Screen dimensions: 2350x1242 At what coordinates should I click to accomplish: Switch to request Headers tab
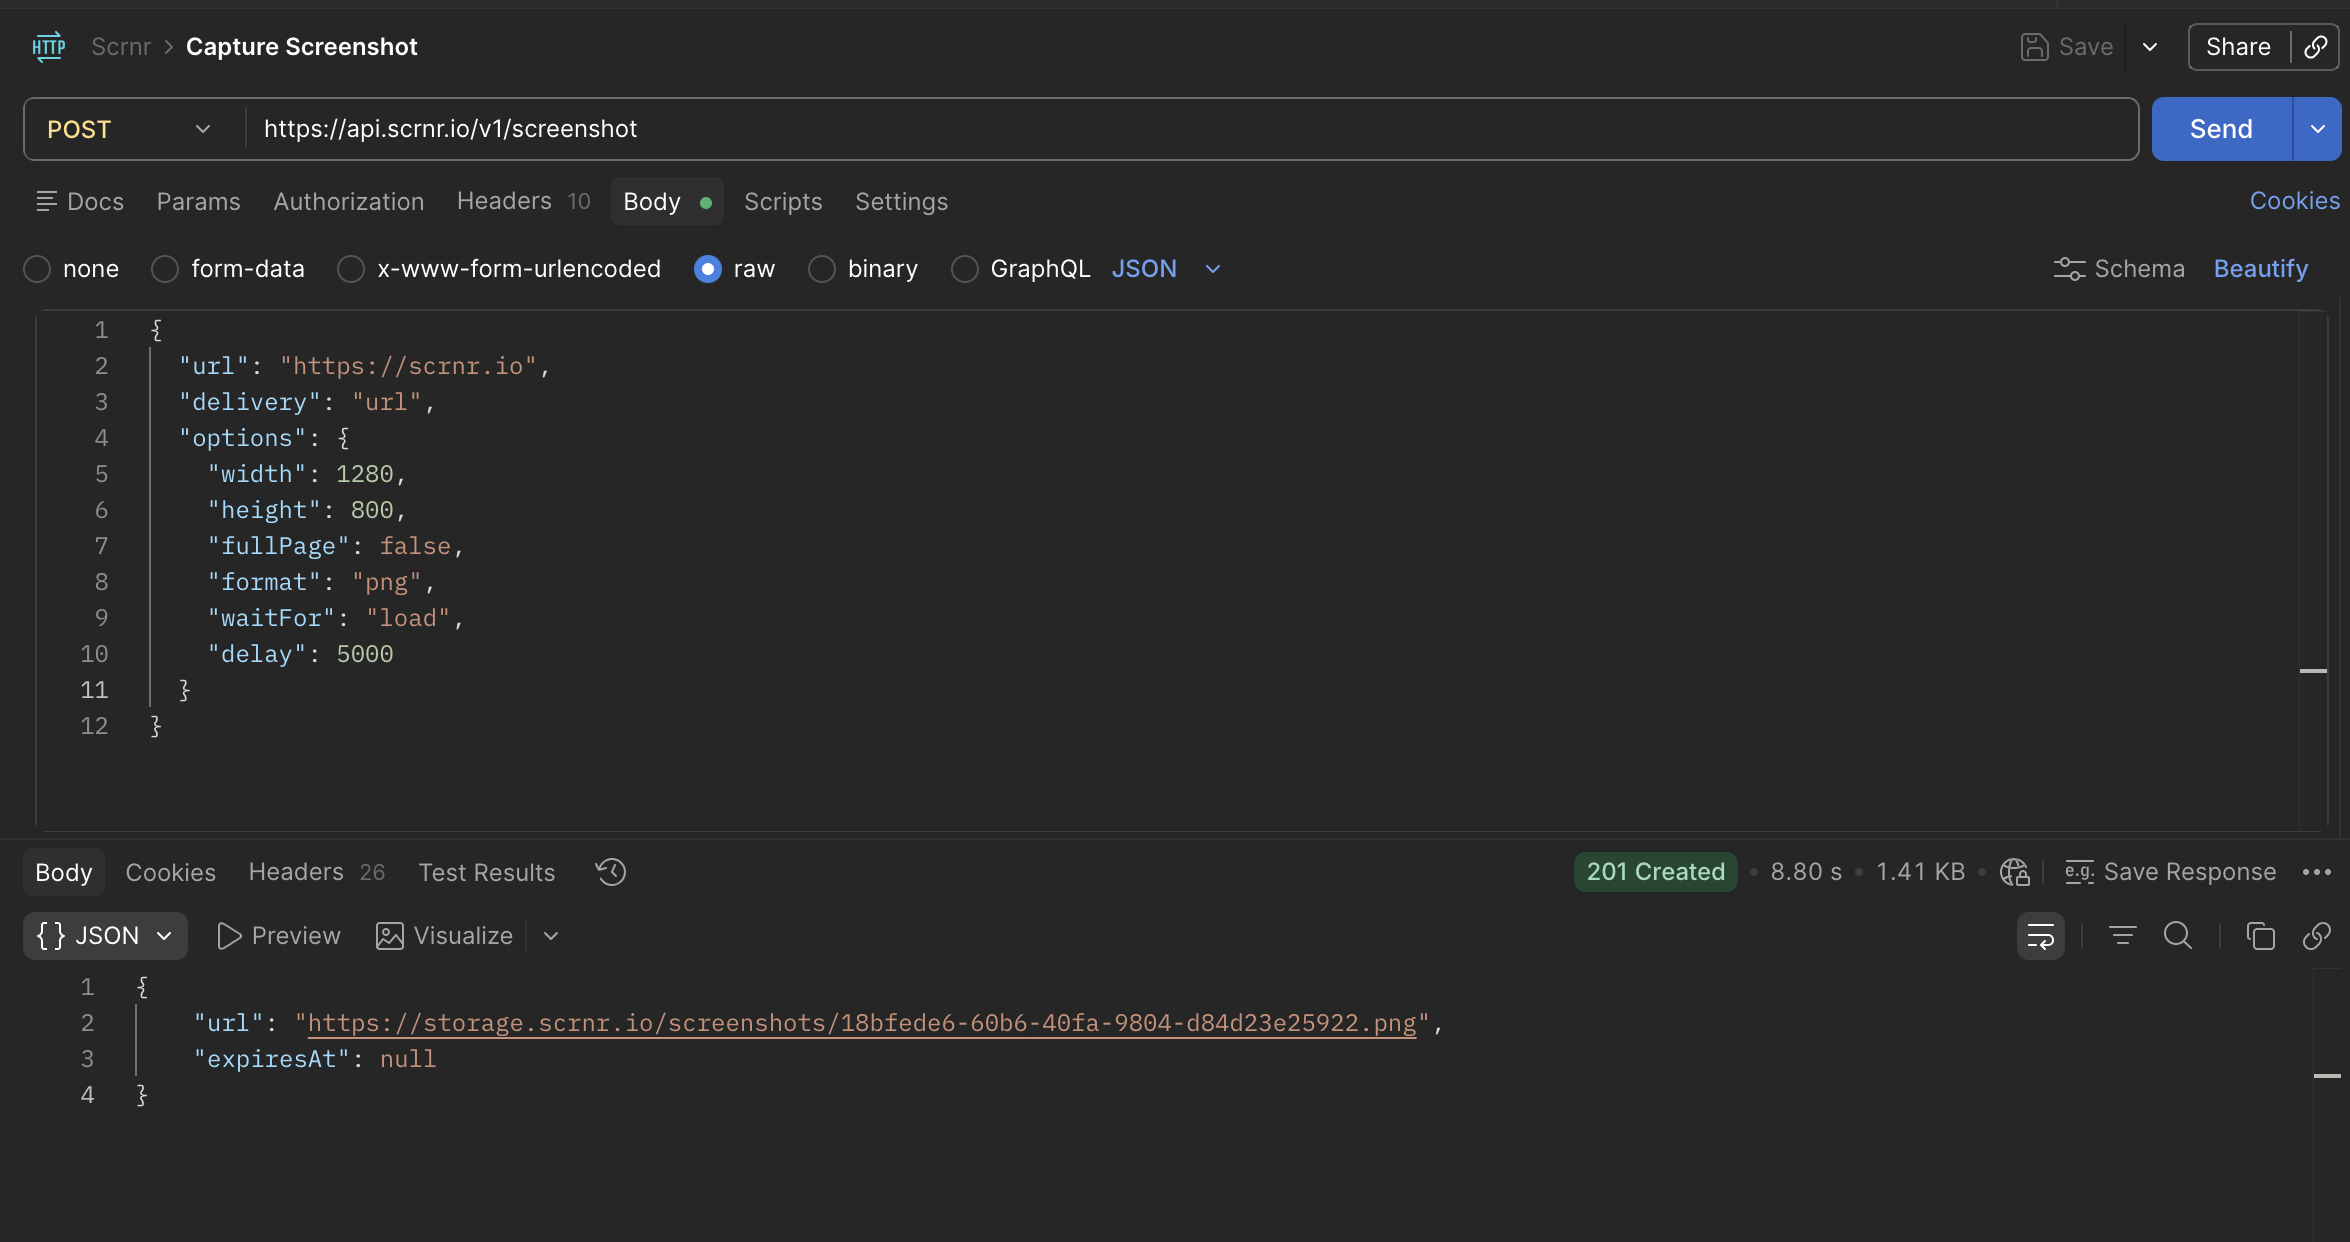pos(523,202)
